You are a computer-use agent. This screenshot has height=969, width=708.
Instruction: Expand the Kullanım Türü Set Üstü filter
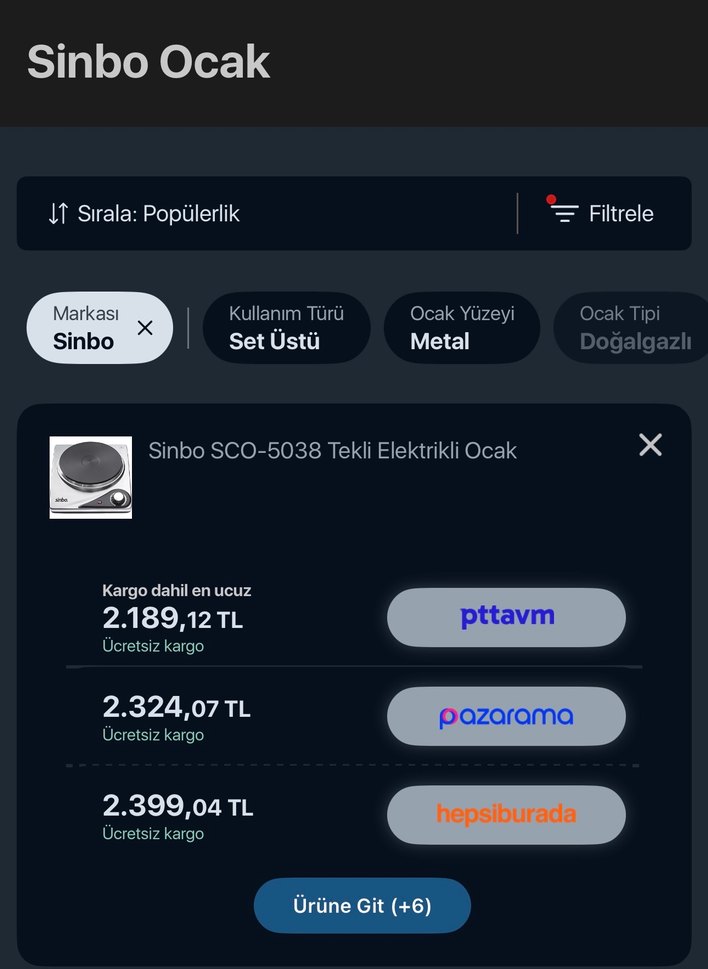point(286,327)
